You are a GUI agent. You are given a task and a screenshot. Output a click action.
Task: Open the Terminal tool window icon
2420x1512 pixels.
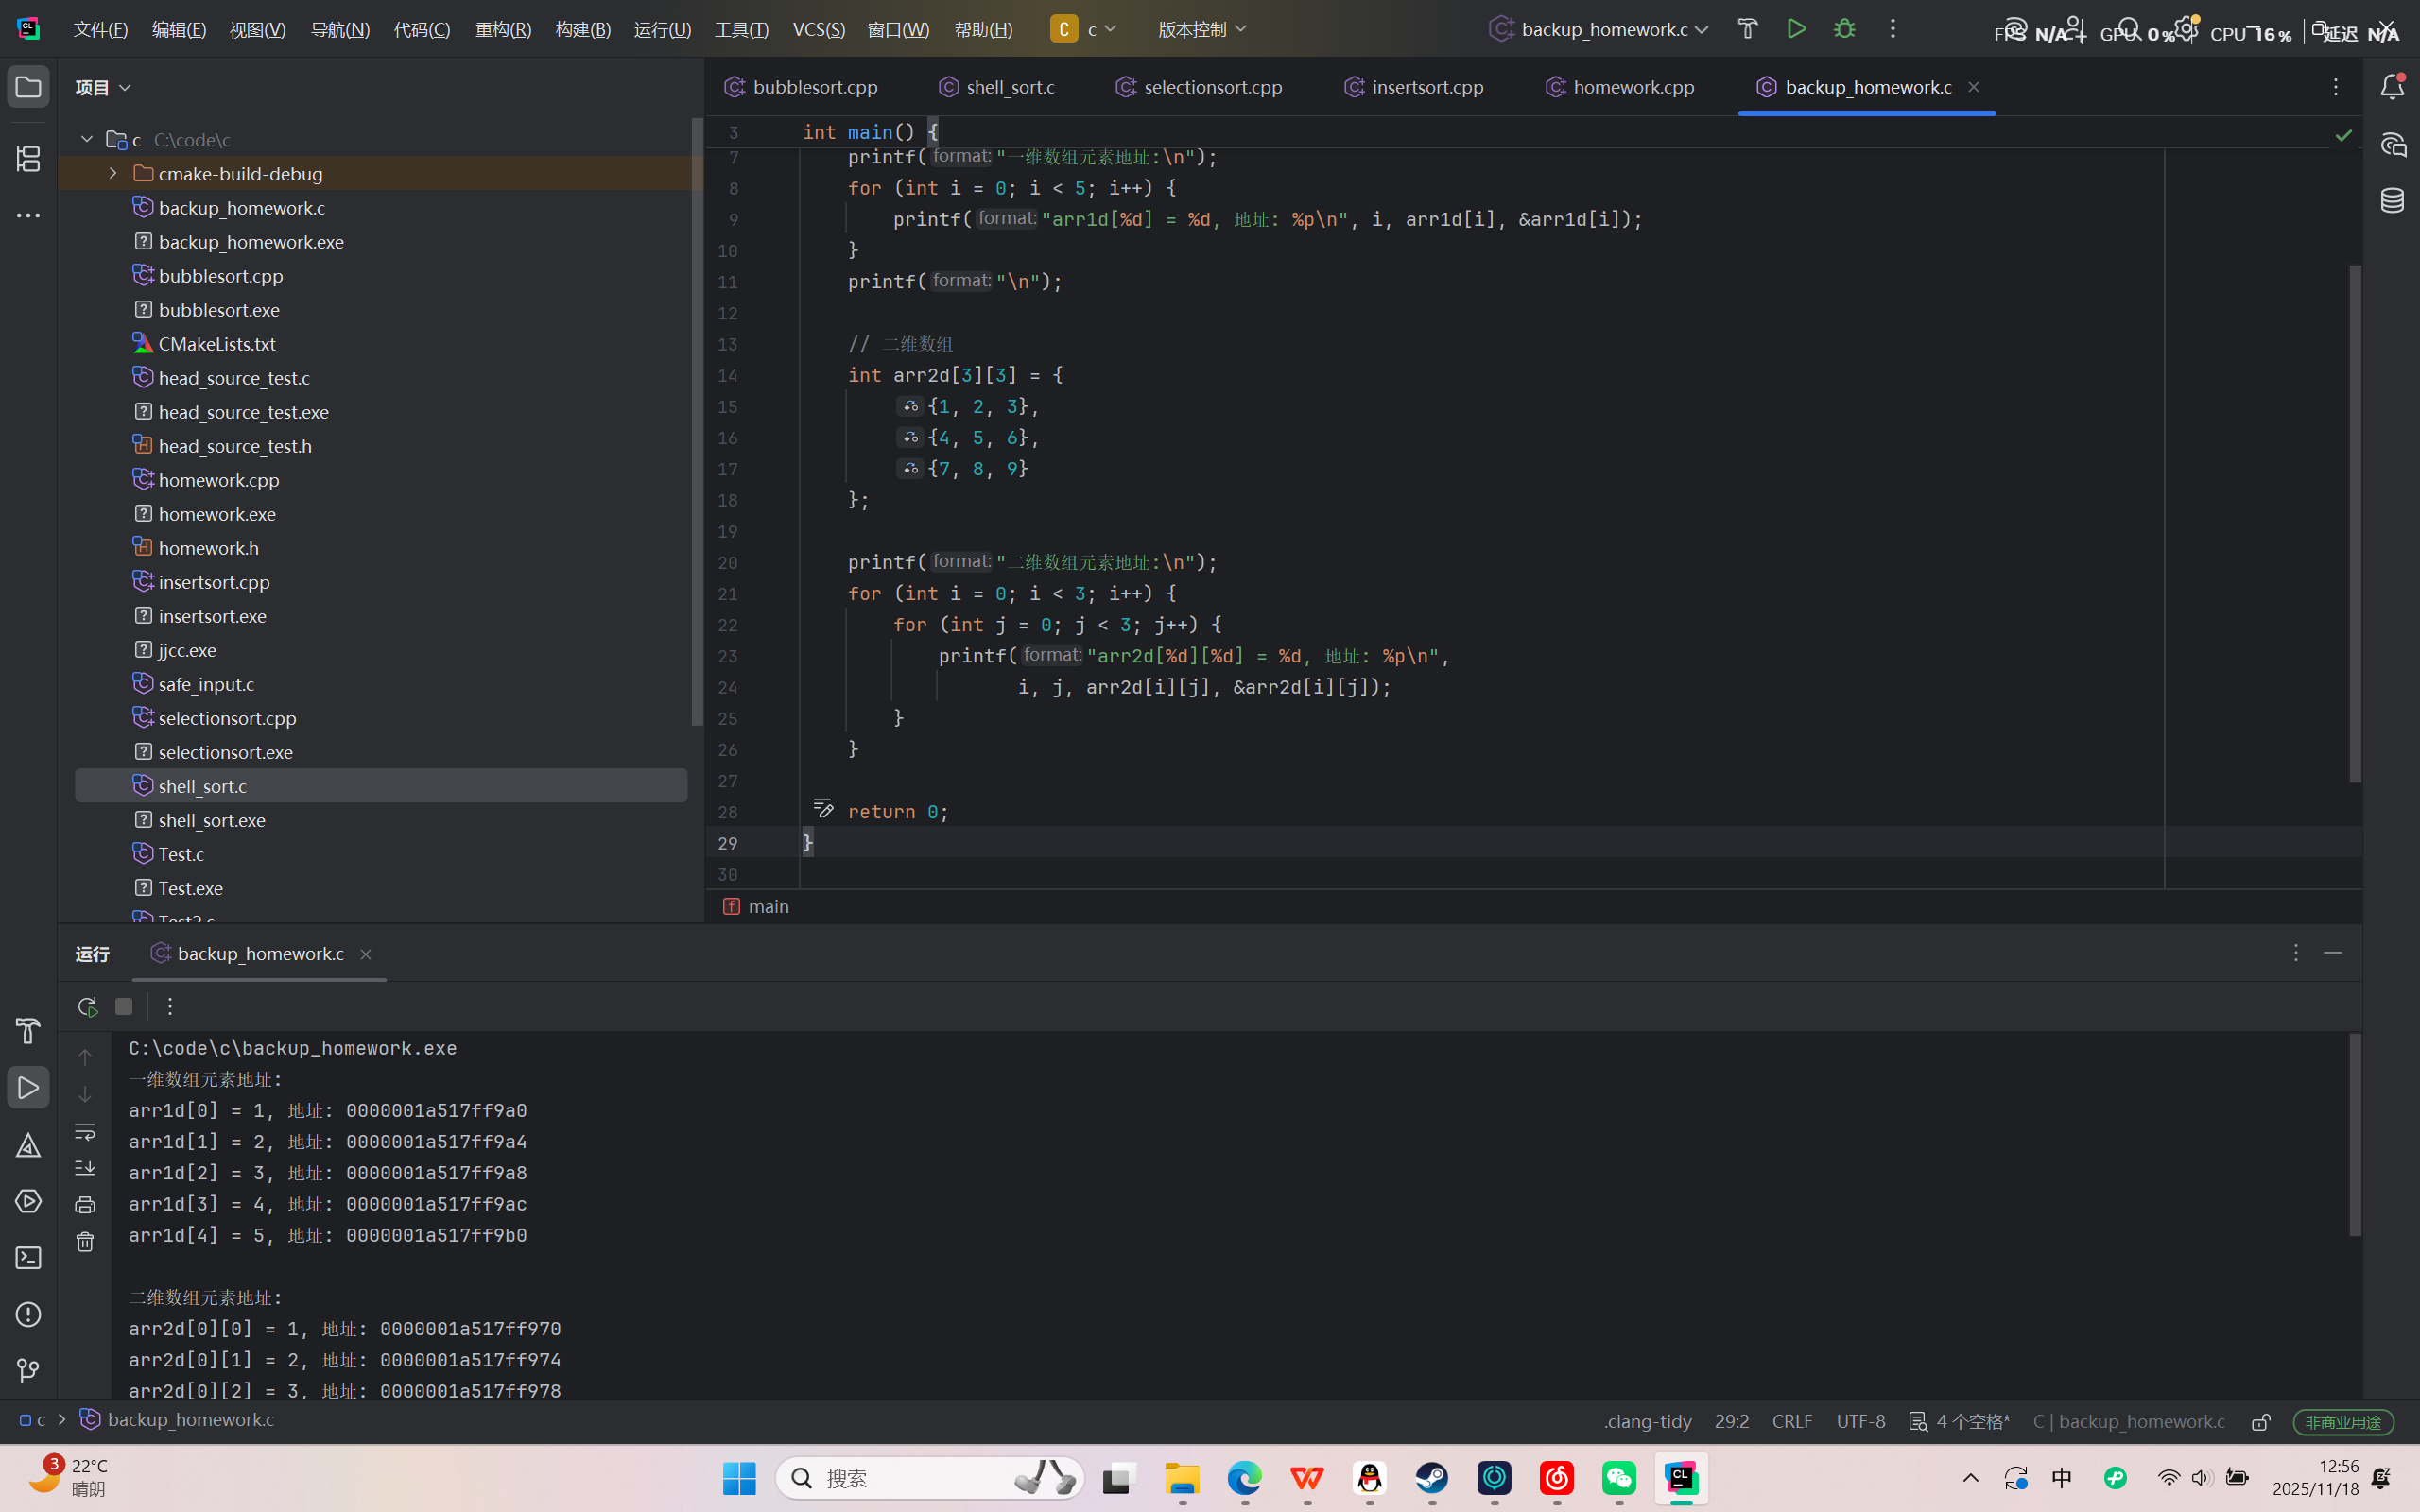[x=28, y=1258]
